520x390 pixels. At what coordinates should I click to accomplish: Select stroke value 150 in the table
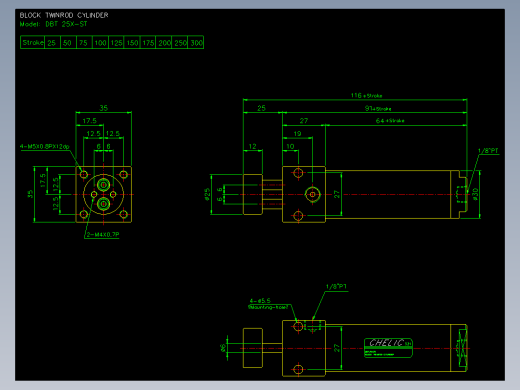(x=132, y=43)
